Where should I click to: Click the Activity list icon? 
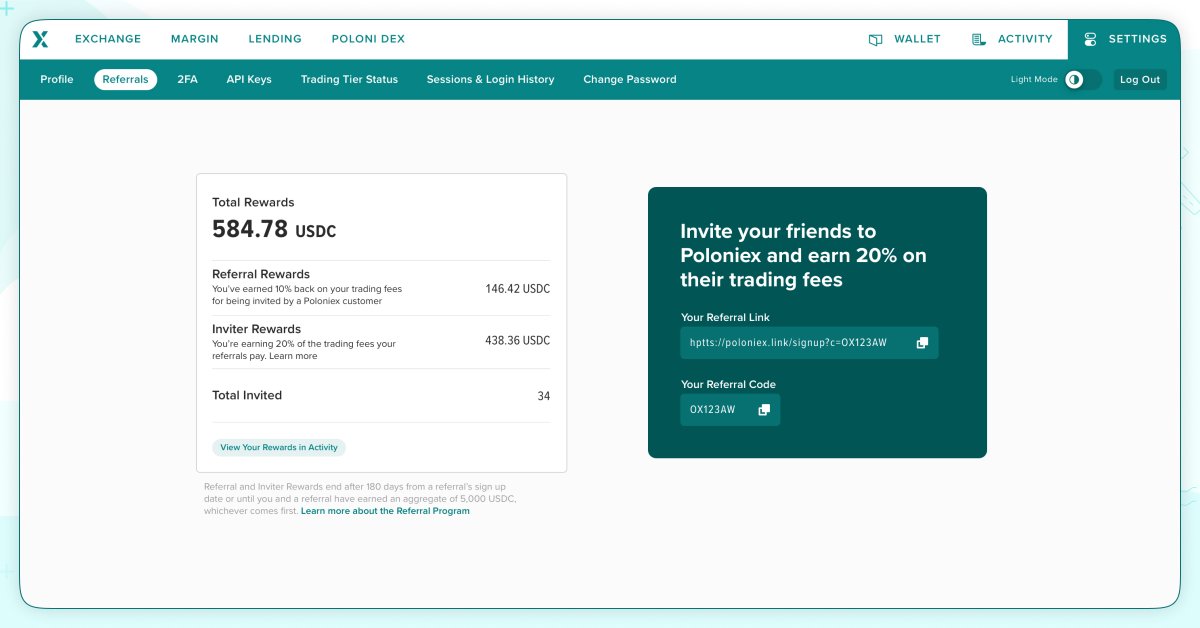tap(979, 40)
